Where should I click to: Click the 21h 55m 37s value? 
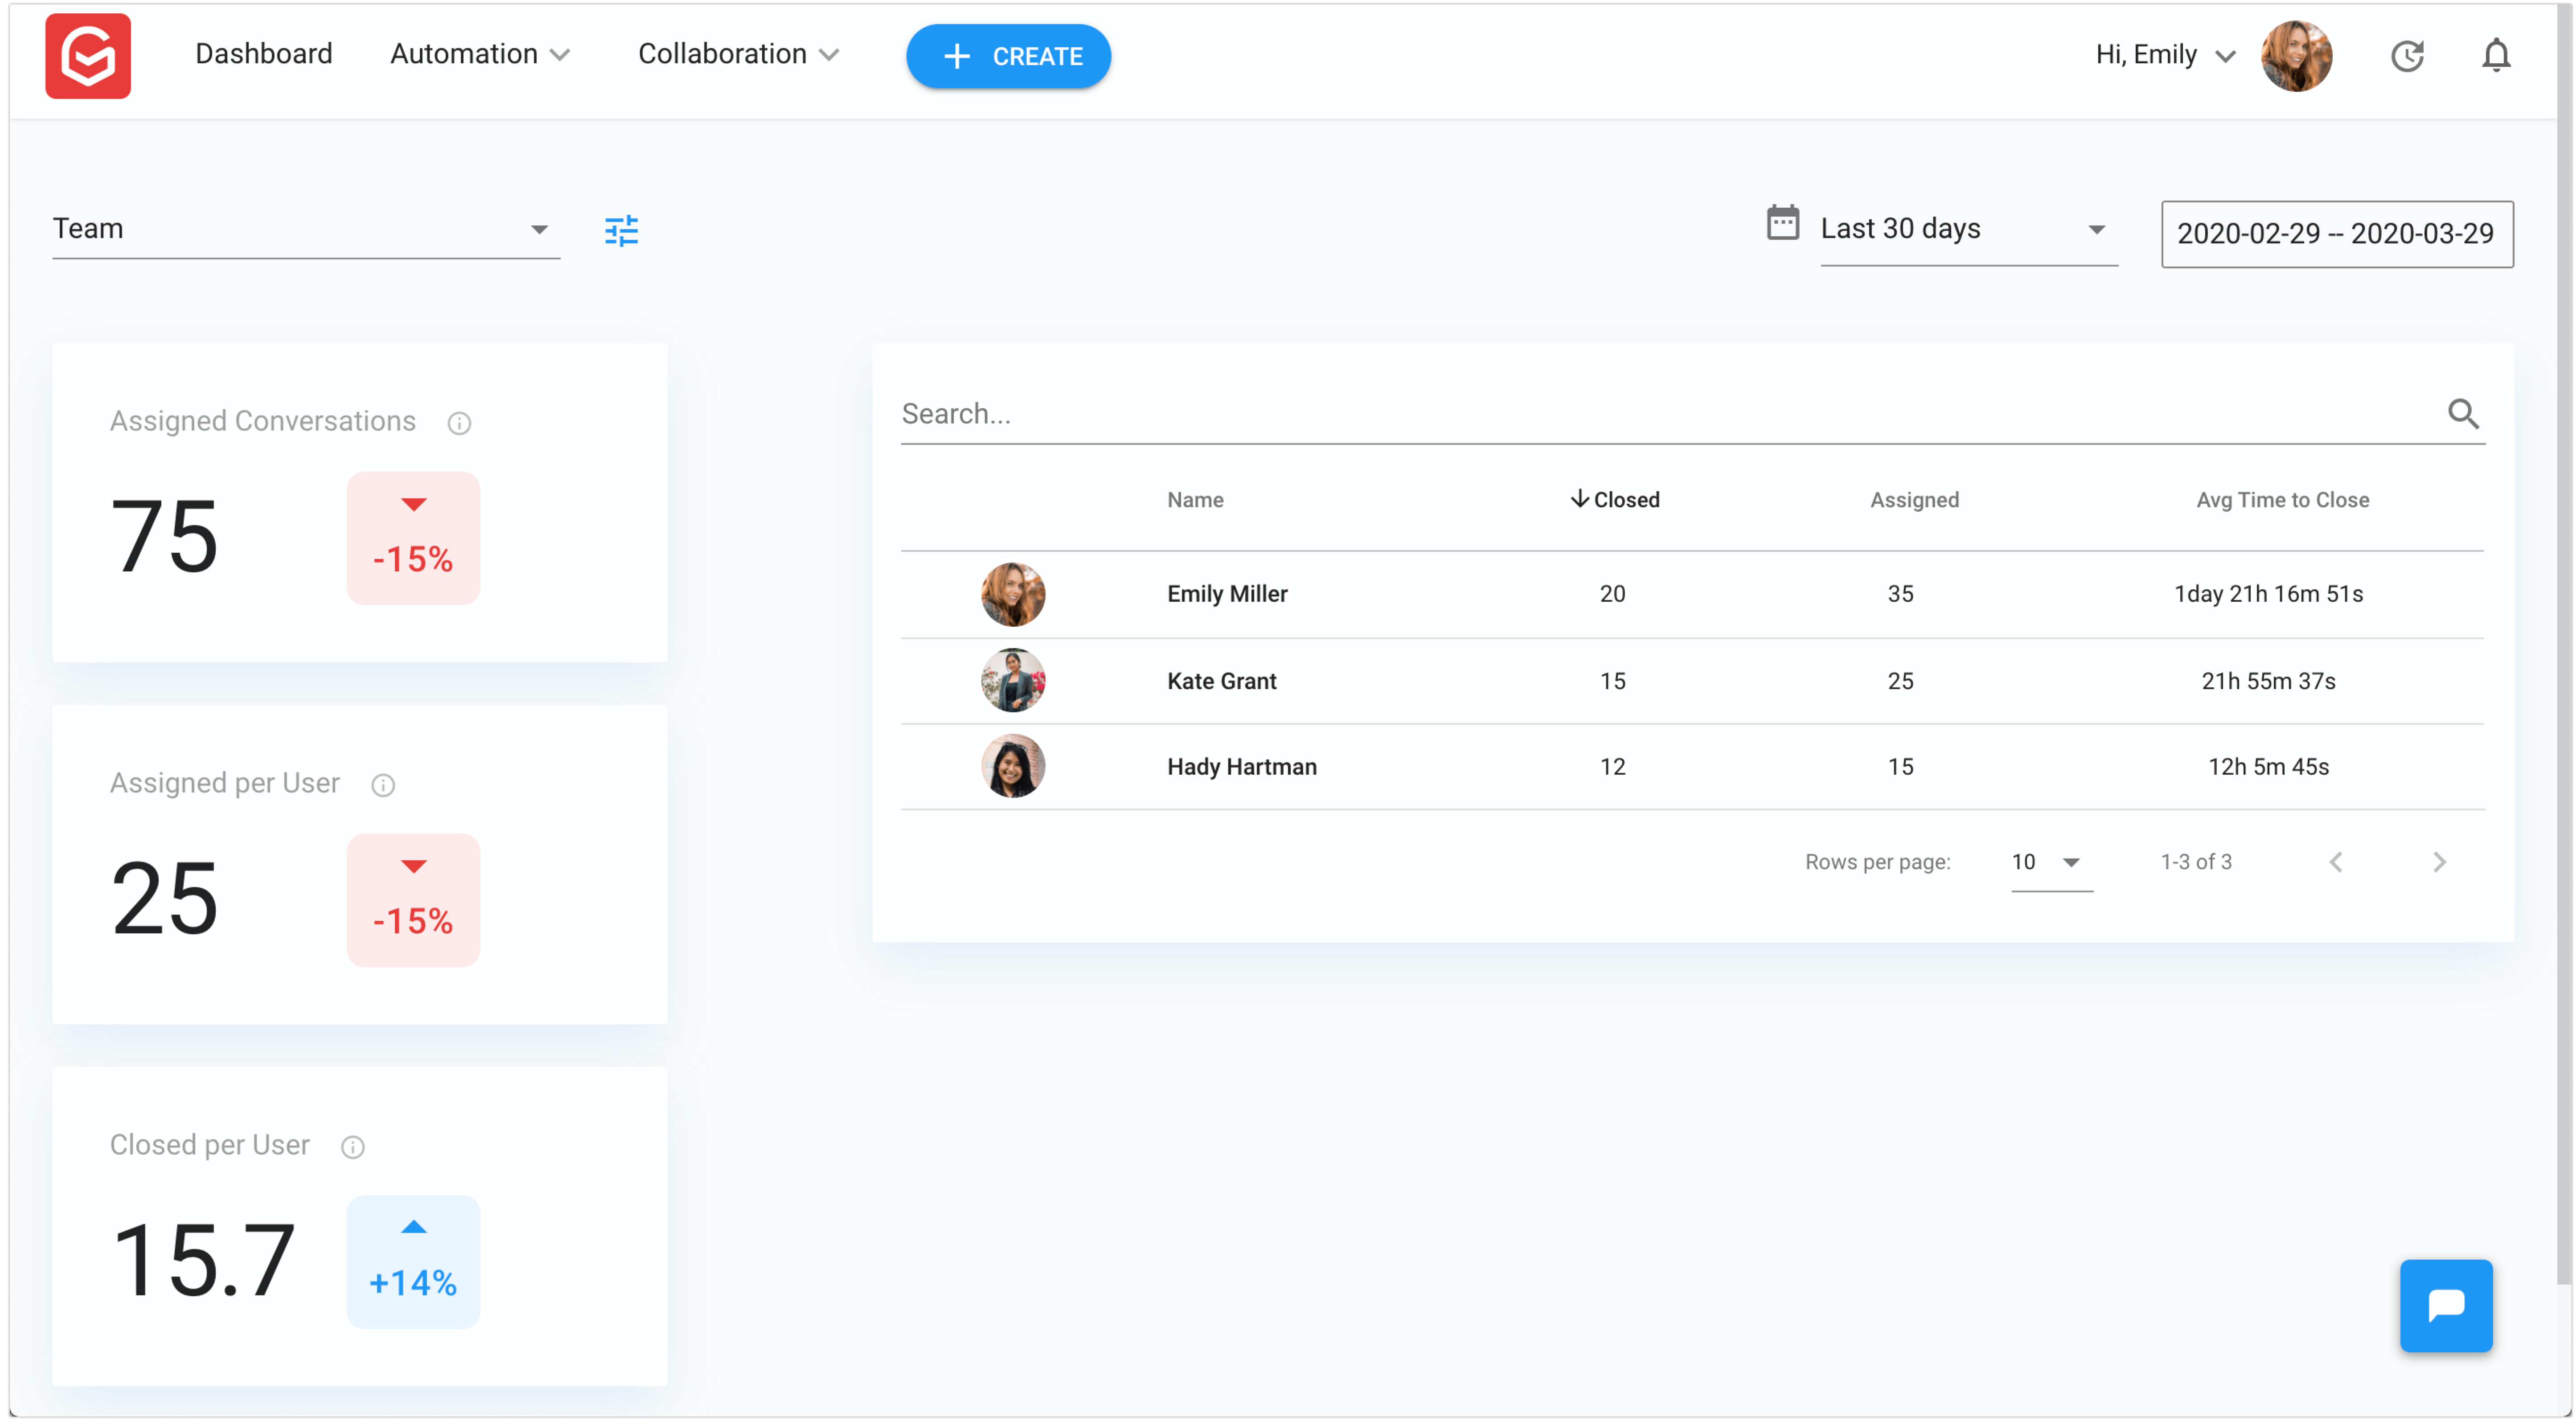pyautogui.click(x=2268, y=681)
